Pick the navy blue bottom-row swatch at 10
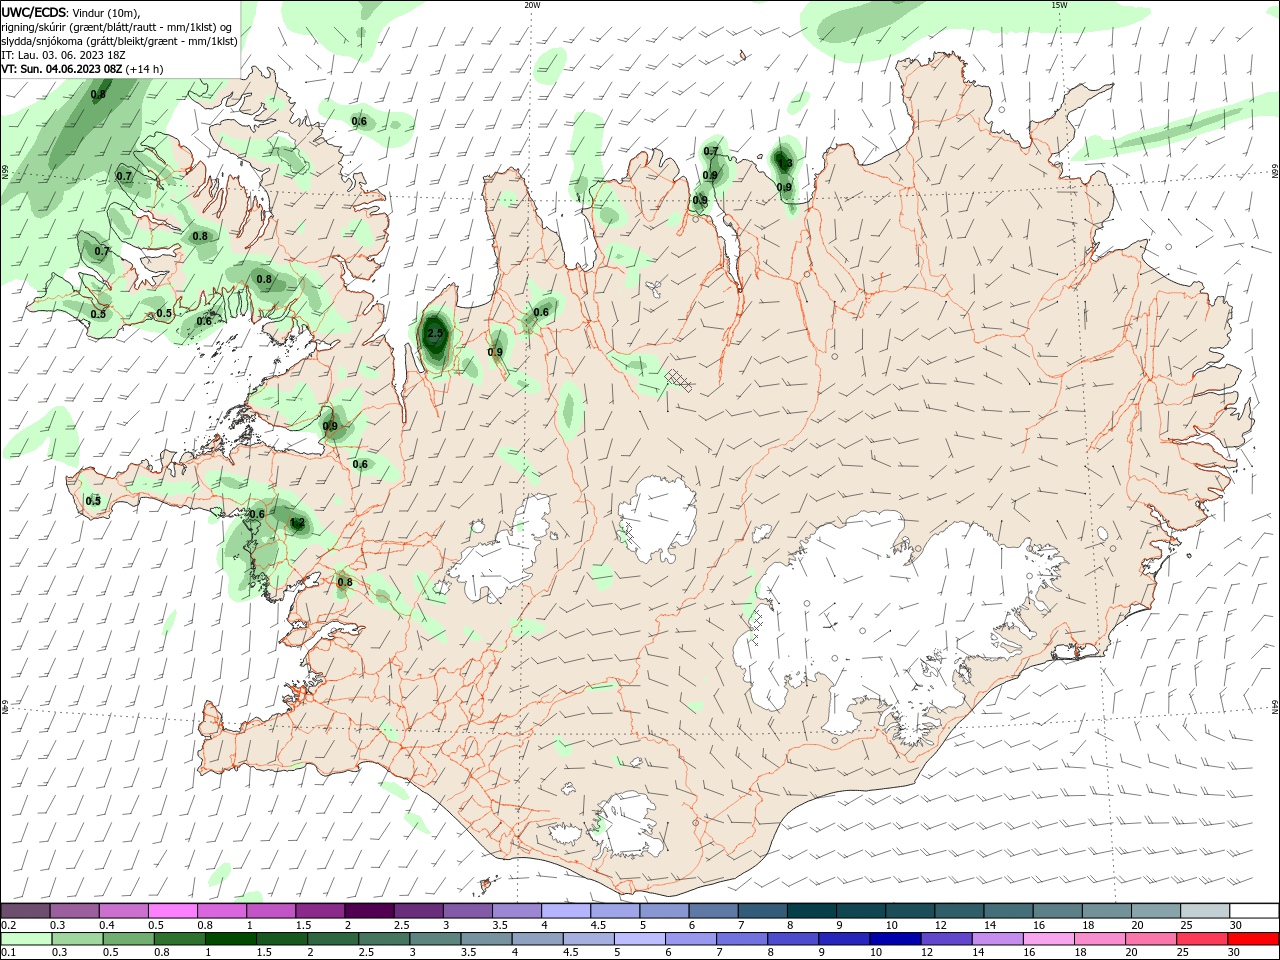The height and width of the screenshot is (960, 1280). 895,939
